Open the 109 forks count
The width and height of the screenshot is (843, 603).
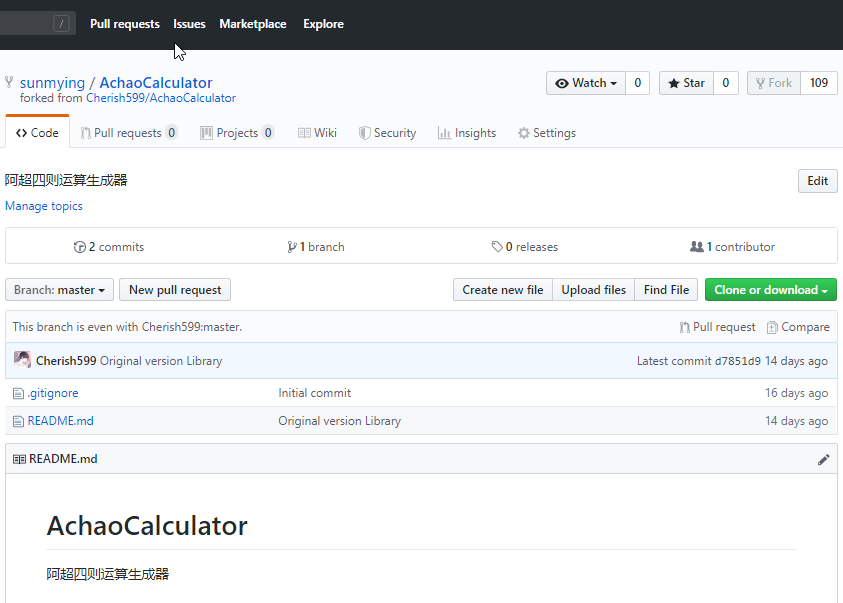(x=819, y=83)
